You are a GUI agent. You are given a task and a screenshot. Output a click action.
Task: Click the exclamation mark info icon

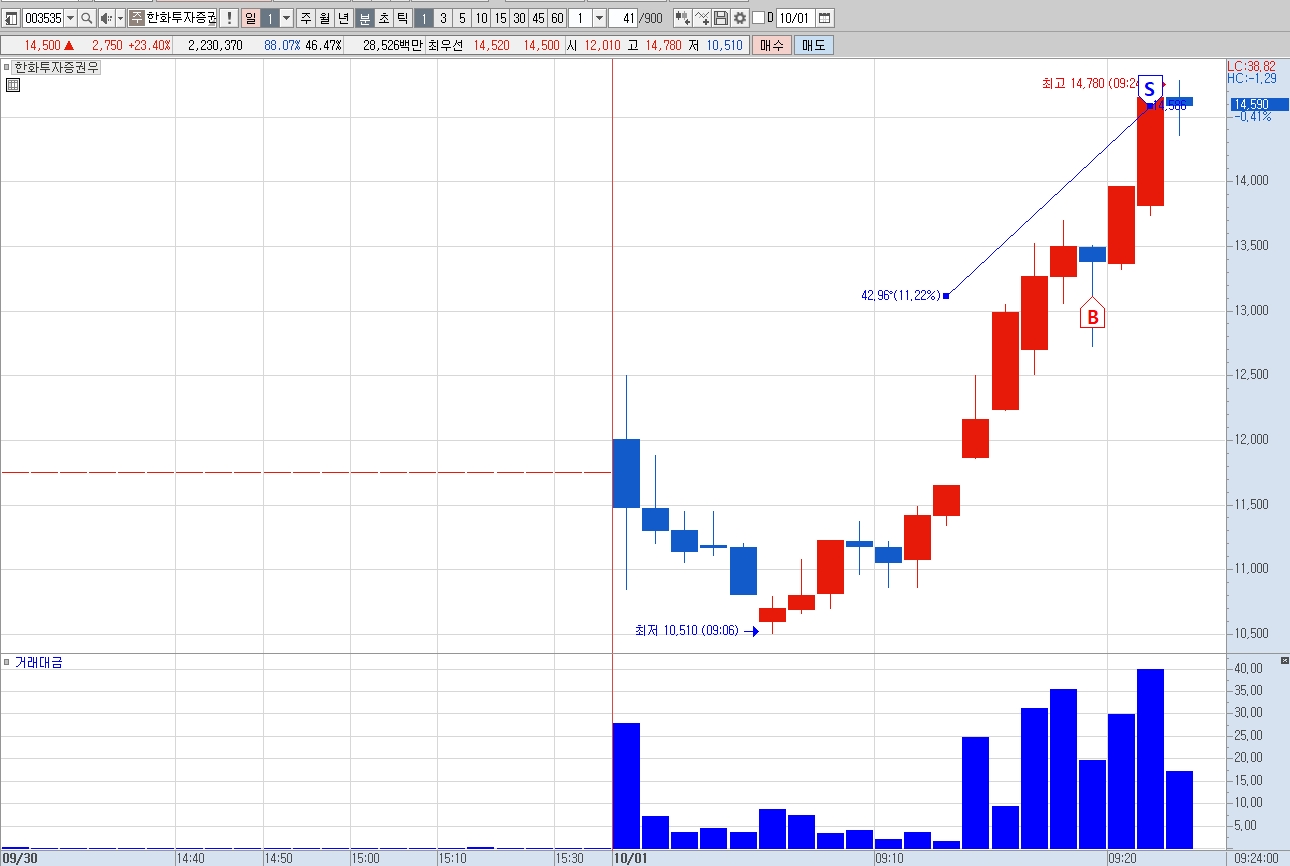229,18
